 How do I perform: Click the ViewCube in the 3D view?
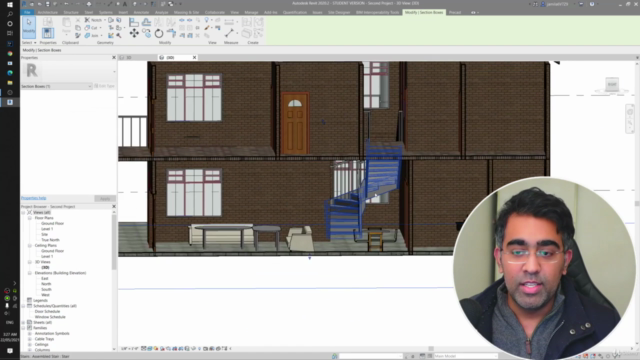[x=612, y=84]
